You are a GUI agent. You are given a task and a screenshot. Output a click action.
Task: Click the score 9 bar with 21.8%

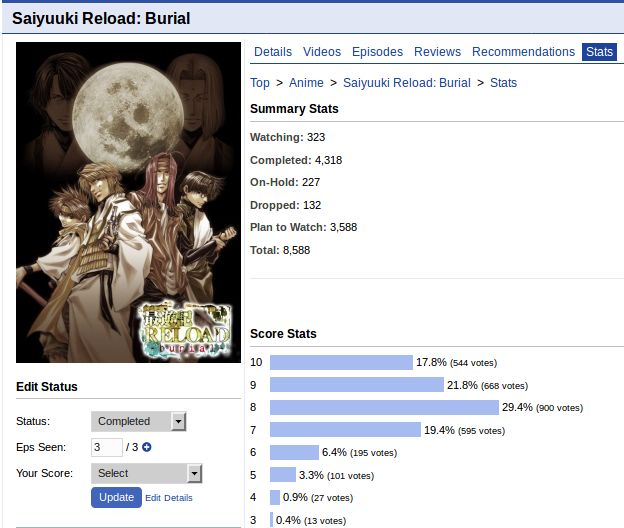[357, 385]
